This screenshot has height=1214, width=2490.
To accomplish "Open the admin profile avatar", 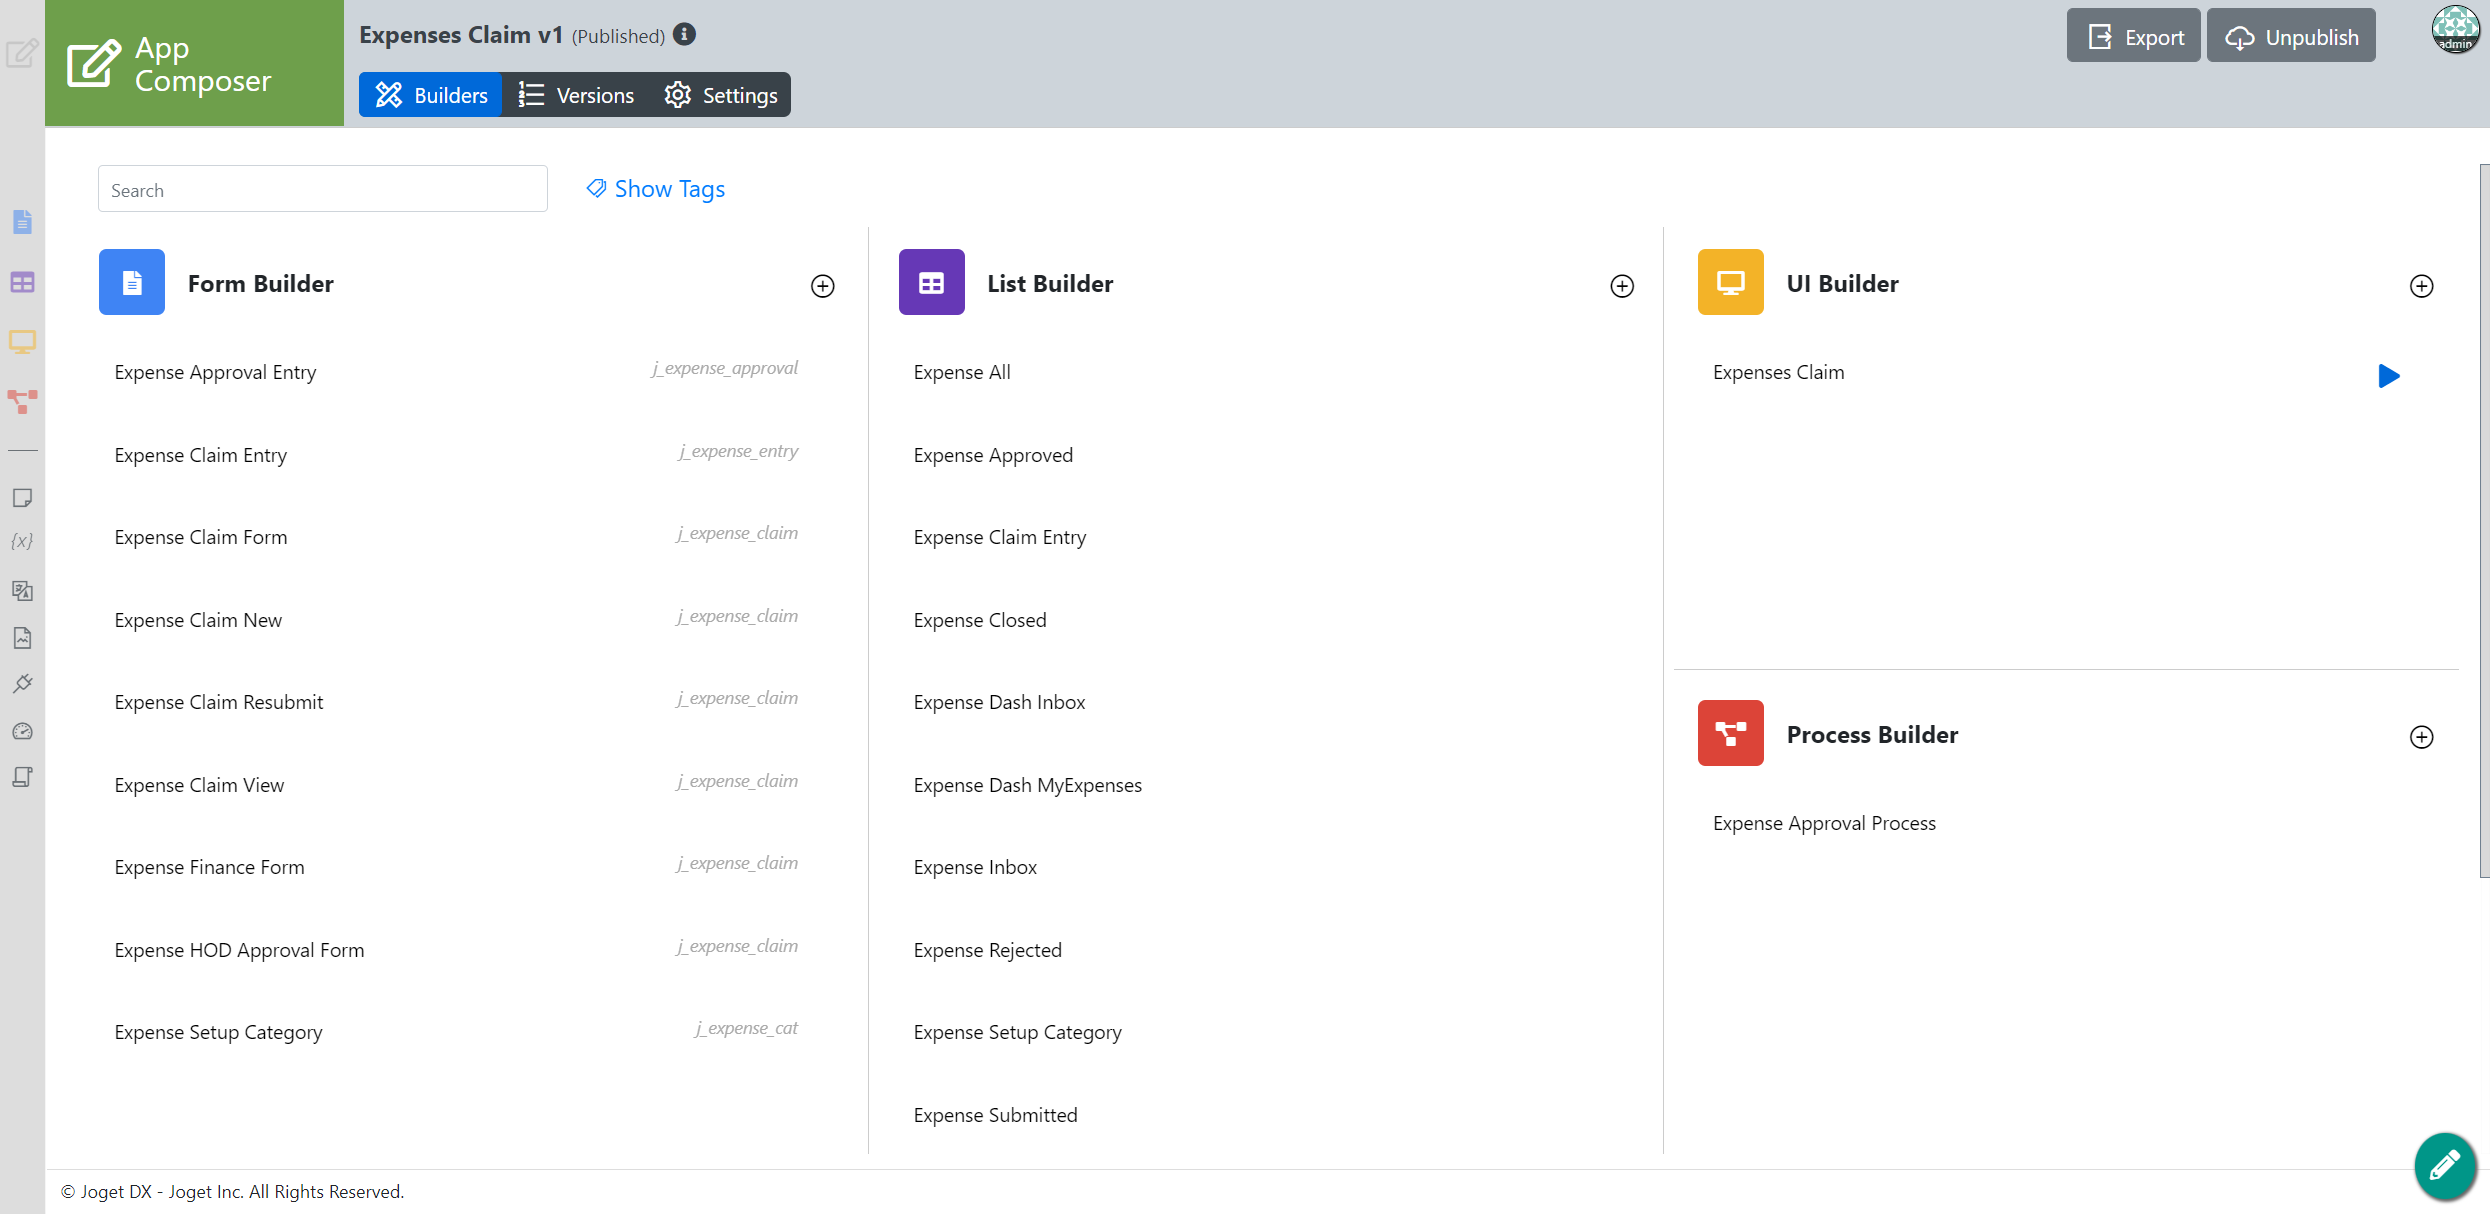I will (2454, 30).
